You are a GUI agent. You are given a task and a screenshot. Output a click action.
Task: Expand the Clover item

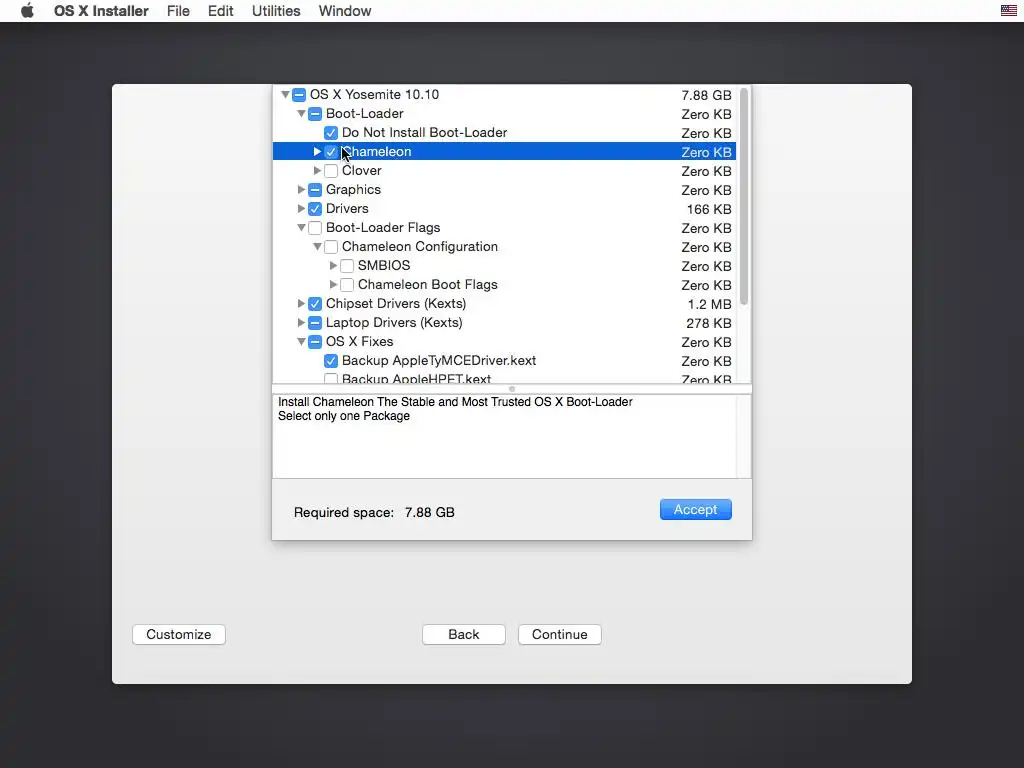point(317,170)
